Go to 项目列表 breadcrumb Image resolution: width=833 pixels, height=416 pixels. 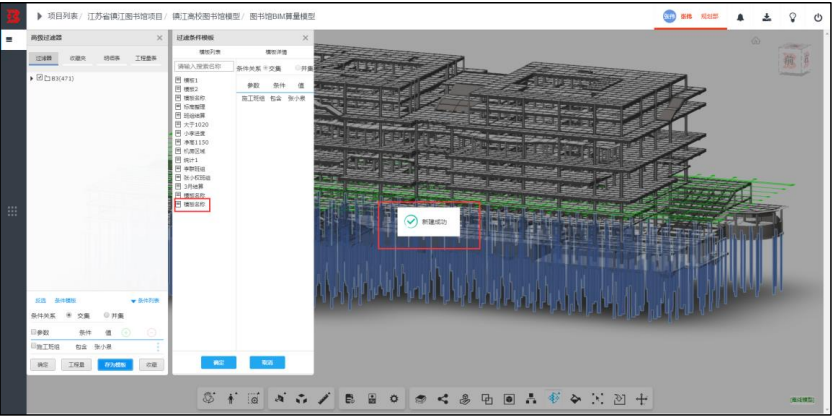(63, 16)
